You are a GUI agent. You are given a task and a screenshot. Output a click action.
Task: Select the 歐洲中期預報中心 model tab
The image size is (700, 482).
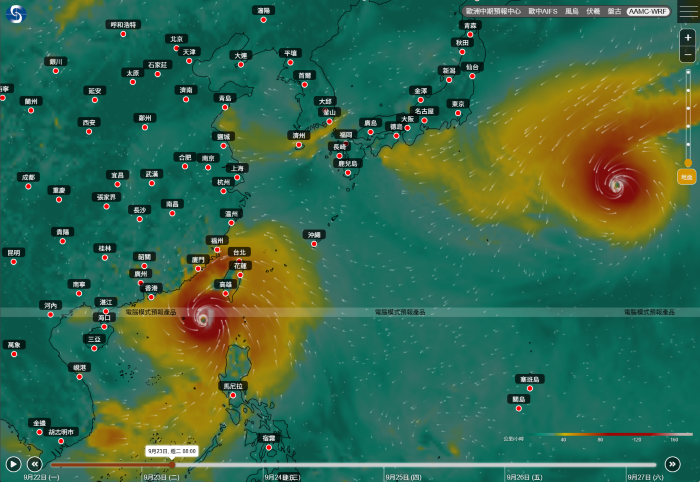(493, 11)
